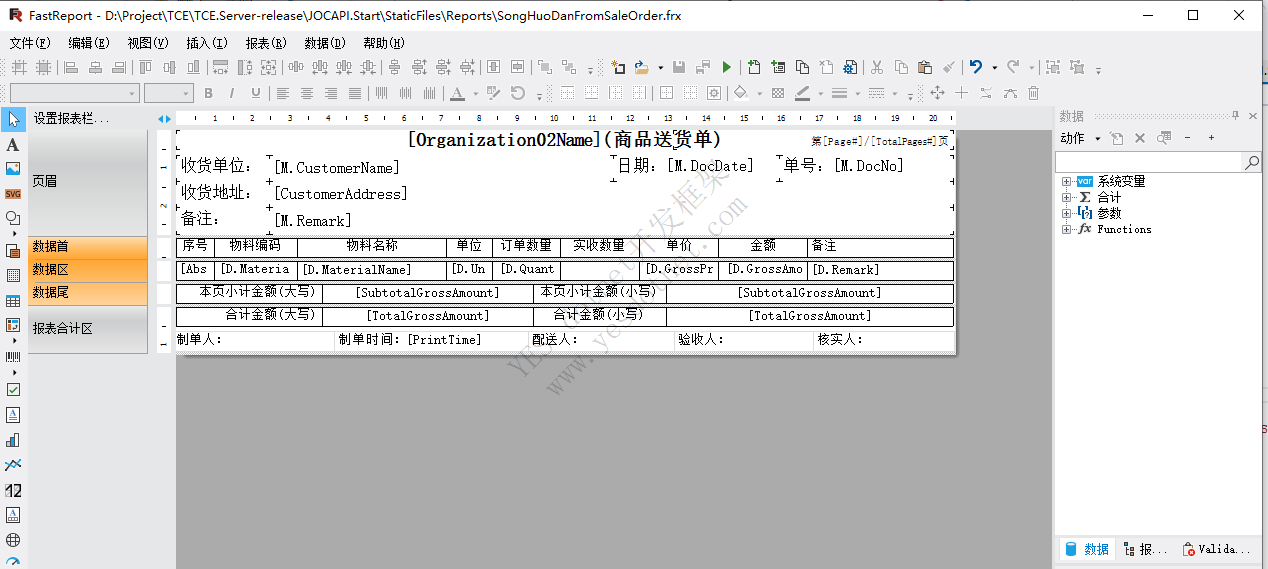
Task: Toggle Underline formatting
Action: [x=256, y=93]
